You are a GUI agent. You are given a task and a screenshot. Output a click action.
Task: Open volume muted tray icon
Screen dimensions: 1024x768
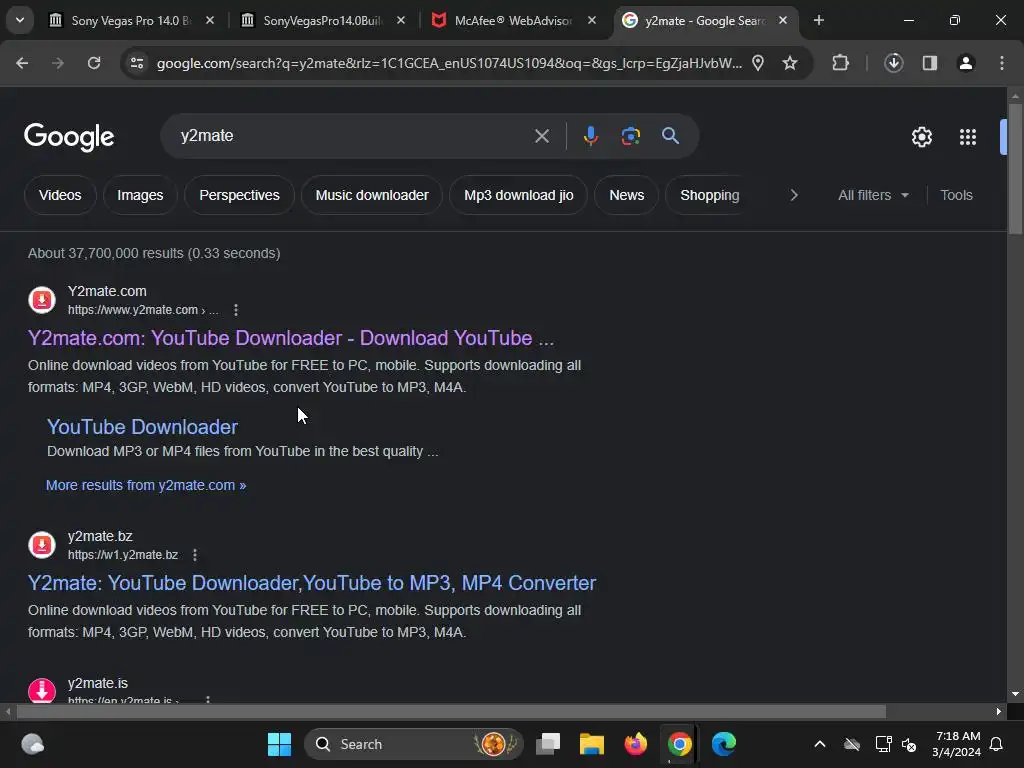coord(908,744)
